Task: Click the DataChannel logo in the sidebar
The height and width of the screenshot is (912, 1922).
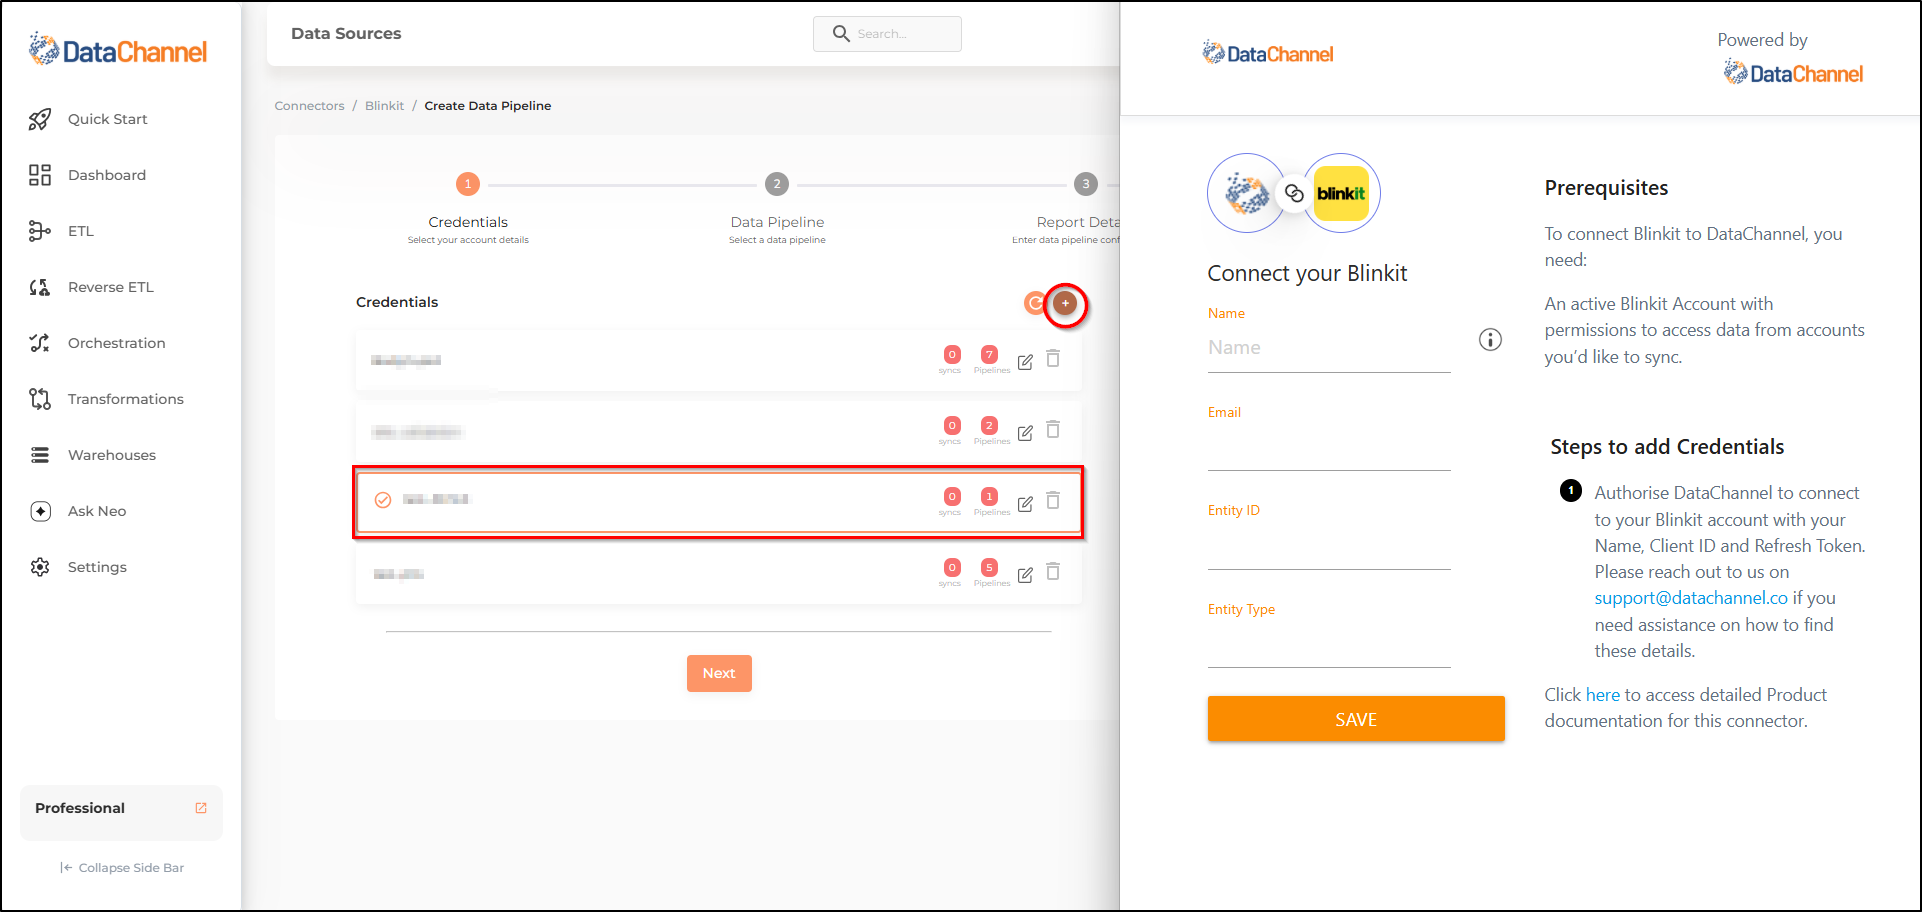Action: pos(118,50)
